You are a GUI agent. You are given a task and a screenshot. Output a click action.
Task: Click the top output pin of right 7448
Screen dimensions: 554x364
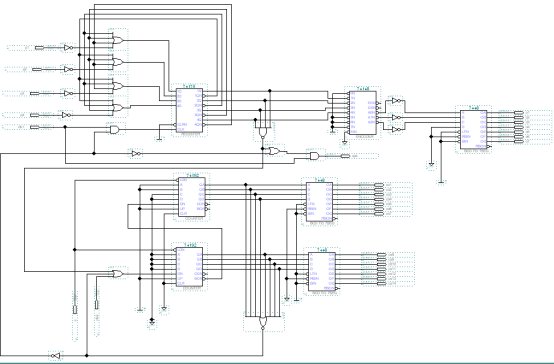(x=519, y=113)
